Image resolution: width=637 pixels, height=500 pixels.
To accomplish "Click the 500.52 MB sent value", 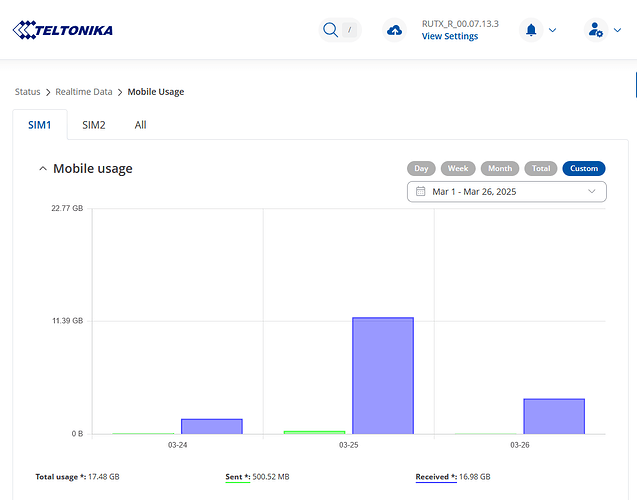I will click(x=271, y=477).
